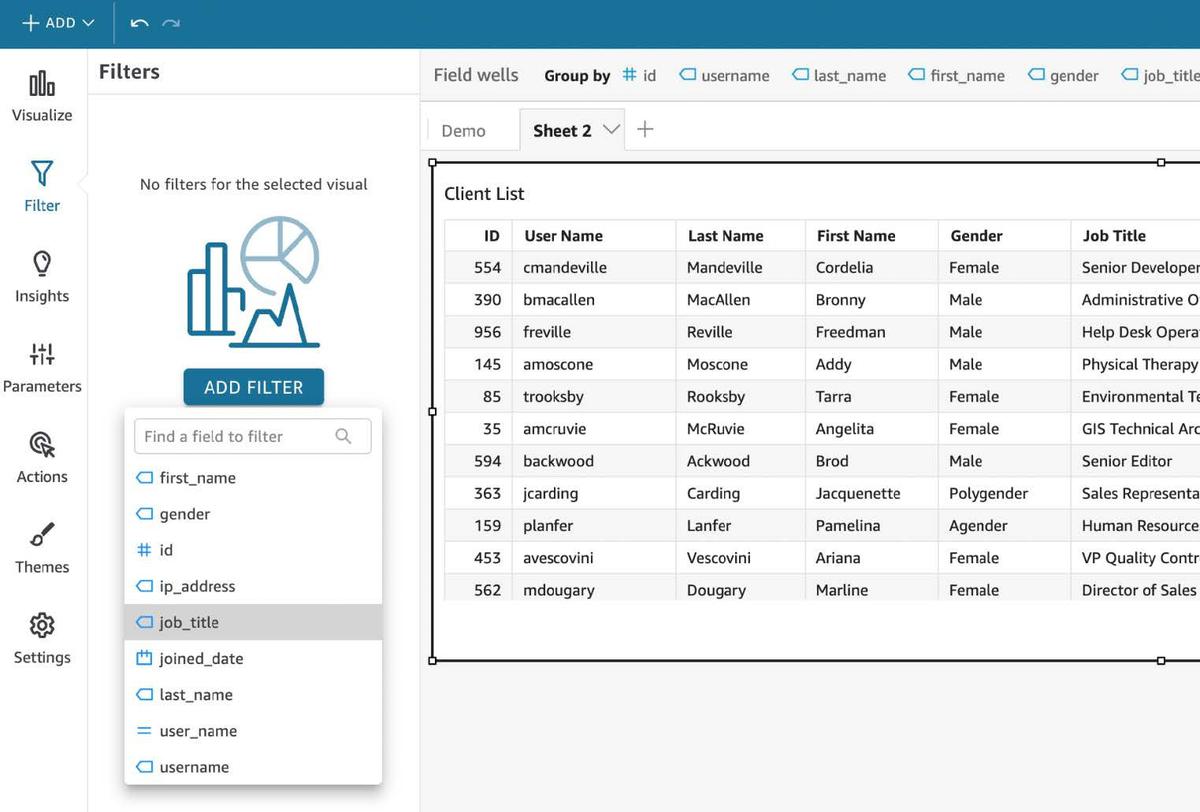Add a new sheet with plus icon
Screen dimensions: 1200x812
pos(645,130)
